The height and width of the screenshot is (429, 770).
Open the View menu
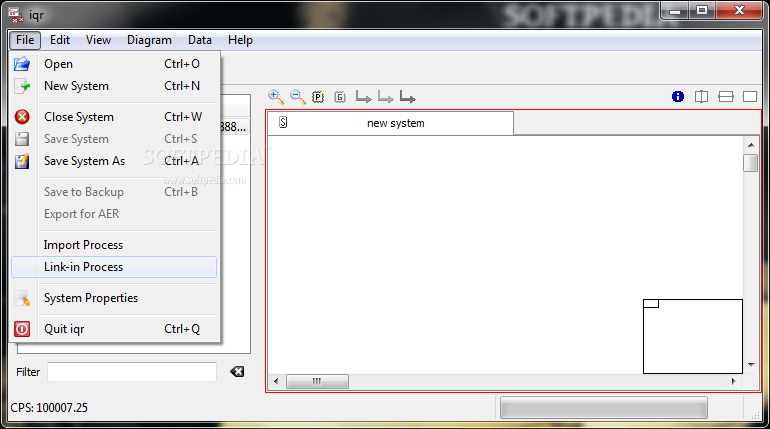pos(98,40)
